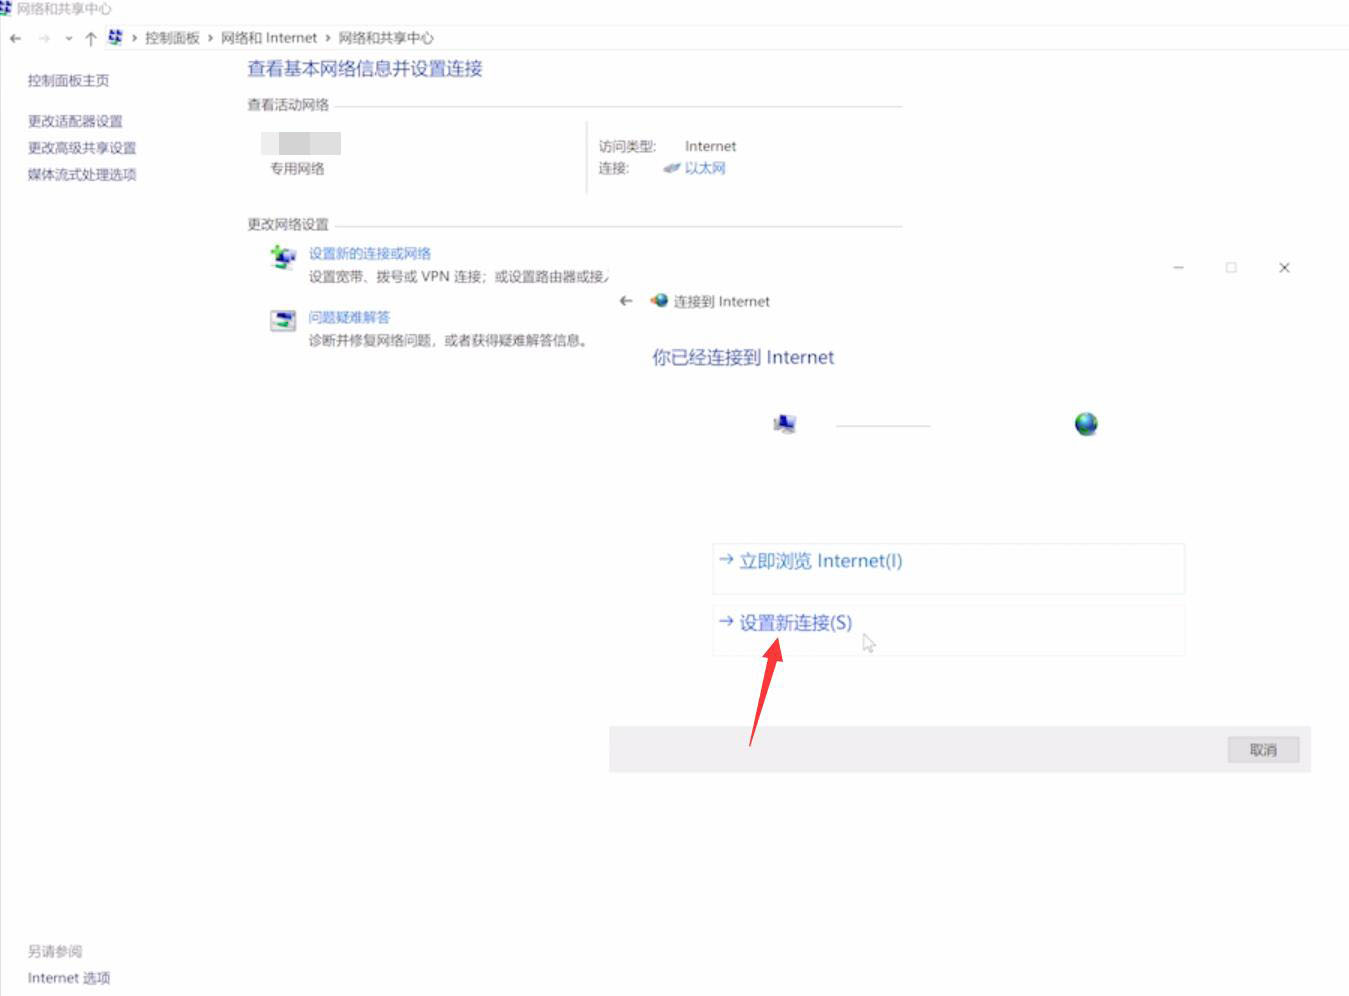Click the forward navigation arrow in the address bar
Image resolution: width=1349 pixels, height=996 pixels.
44,38
